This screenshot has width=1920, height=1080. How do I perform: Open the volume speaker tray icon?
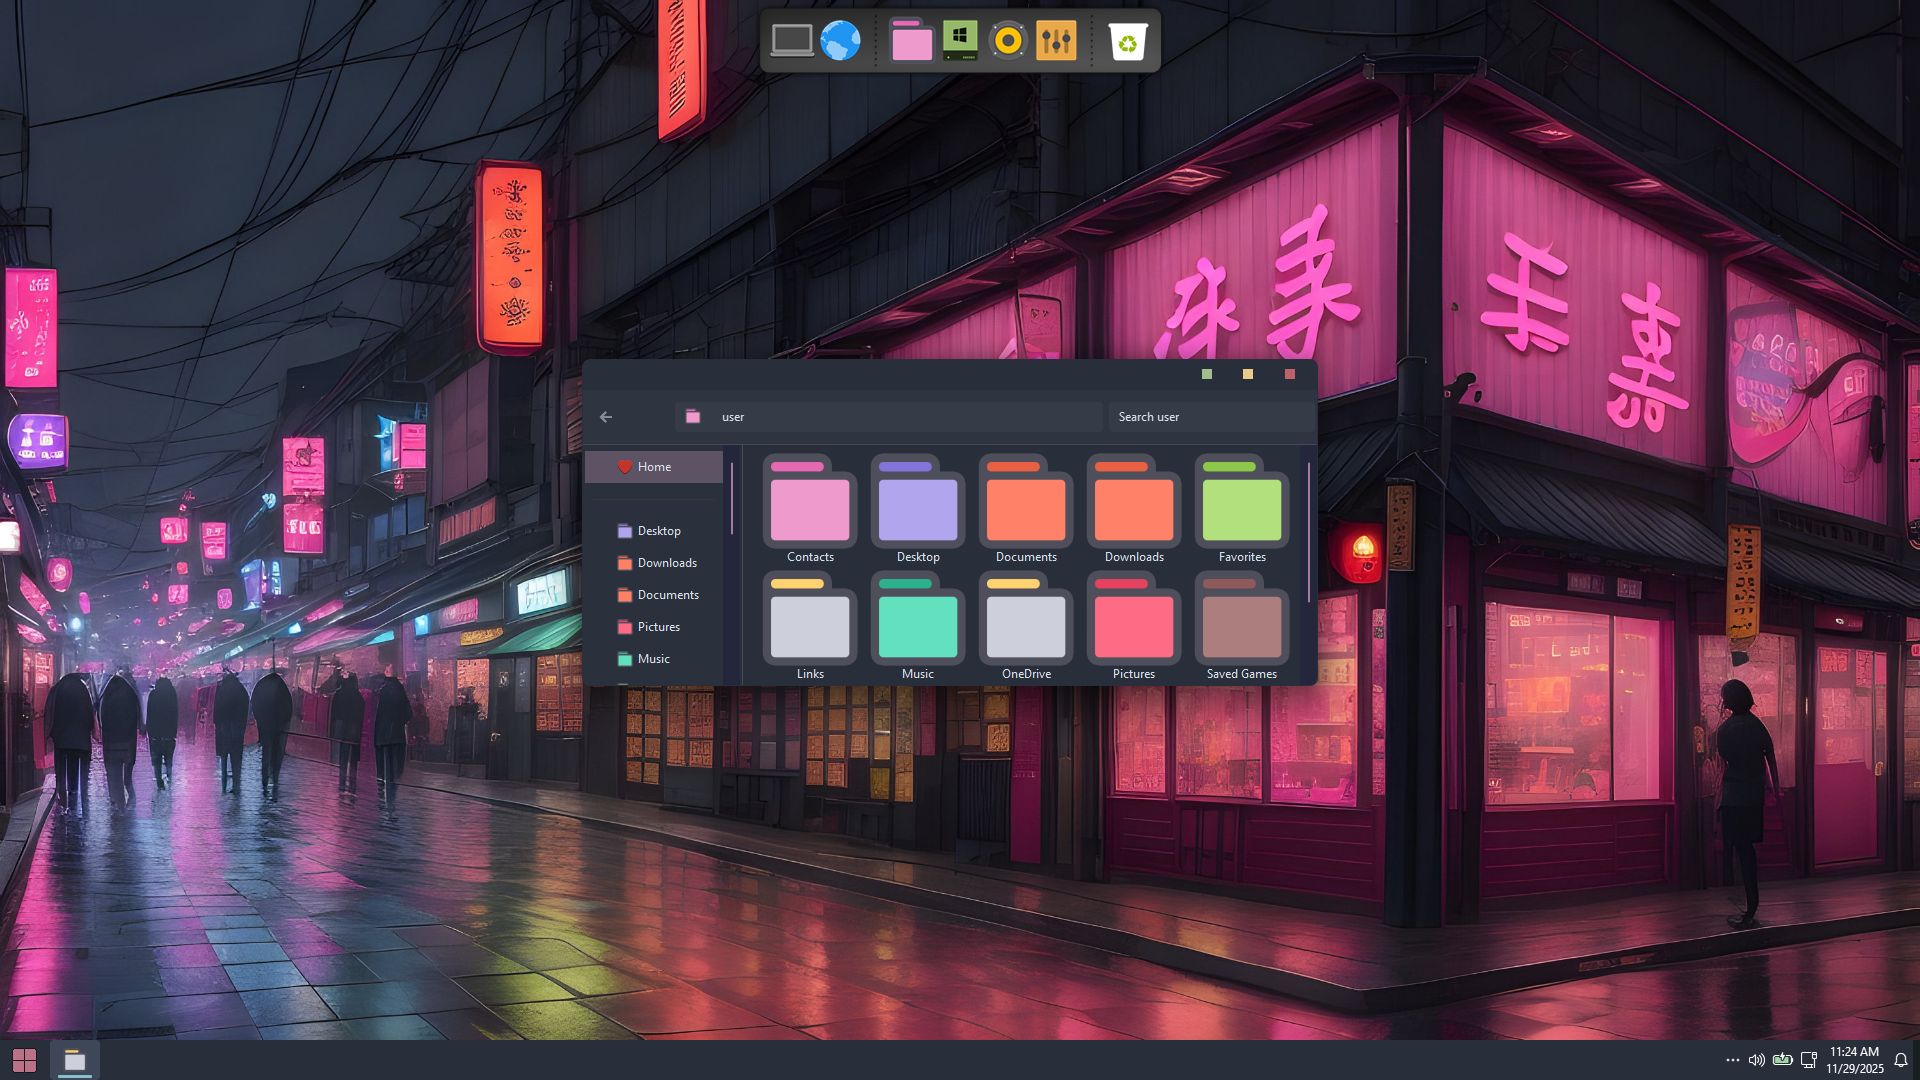click(x=1756, y=1060)
